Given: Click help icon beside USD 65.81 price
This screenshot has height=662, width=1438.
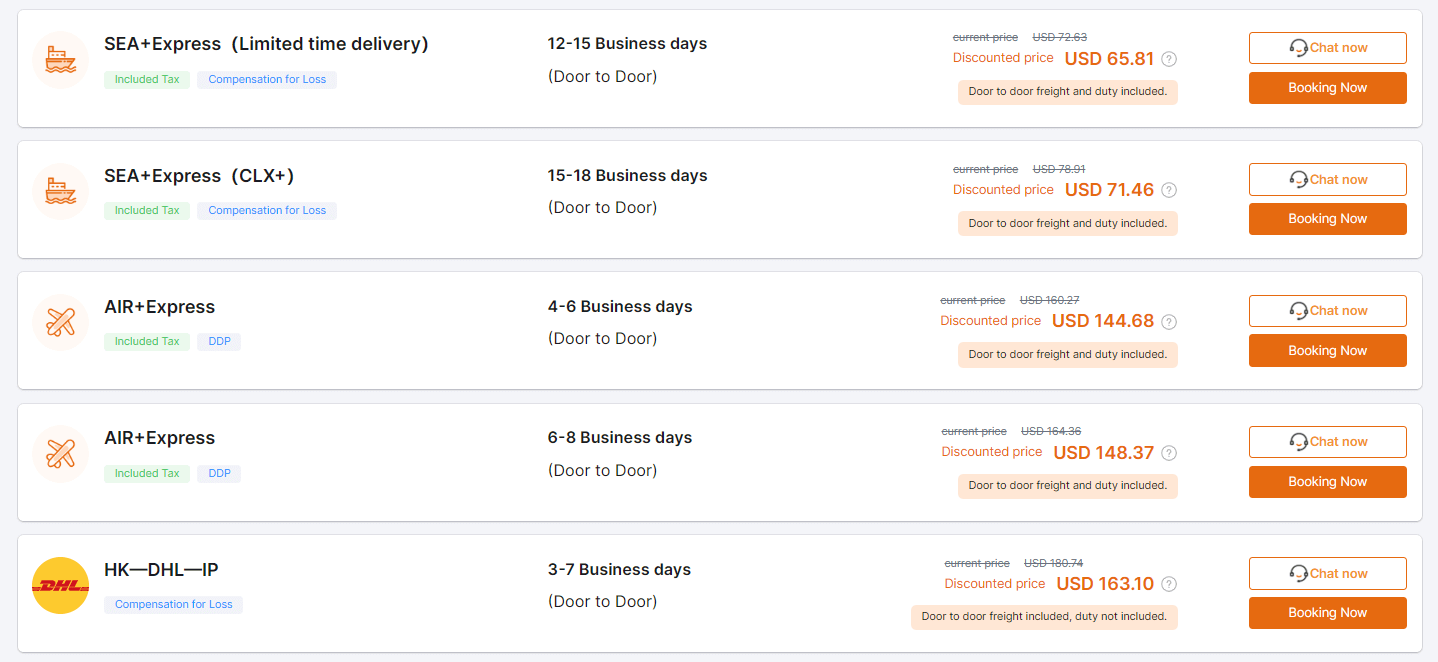Looking at the screenshot, I should [1169, 59].
